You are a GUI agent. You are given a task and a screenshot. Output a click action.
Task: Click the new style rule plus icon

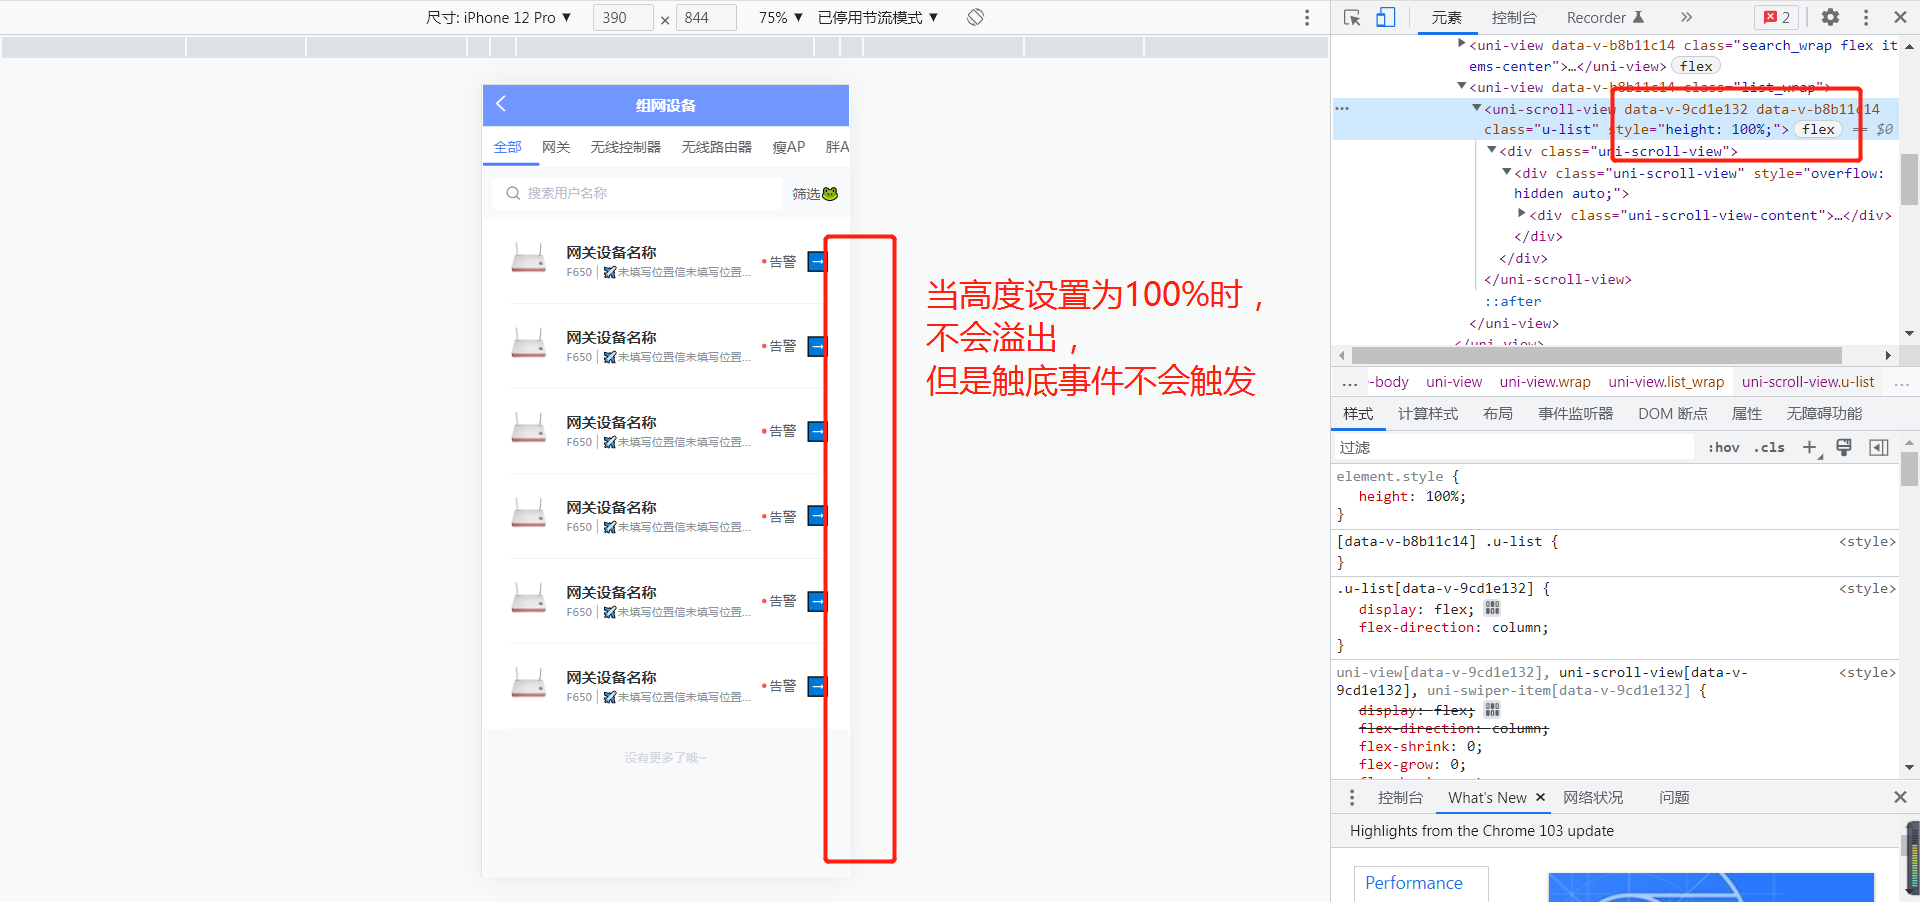1809,447
